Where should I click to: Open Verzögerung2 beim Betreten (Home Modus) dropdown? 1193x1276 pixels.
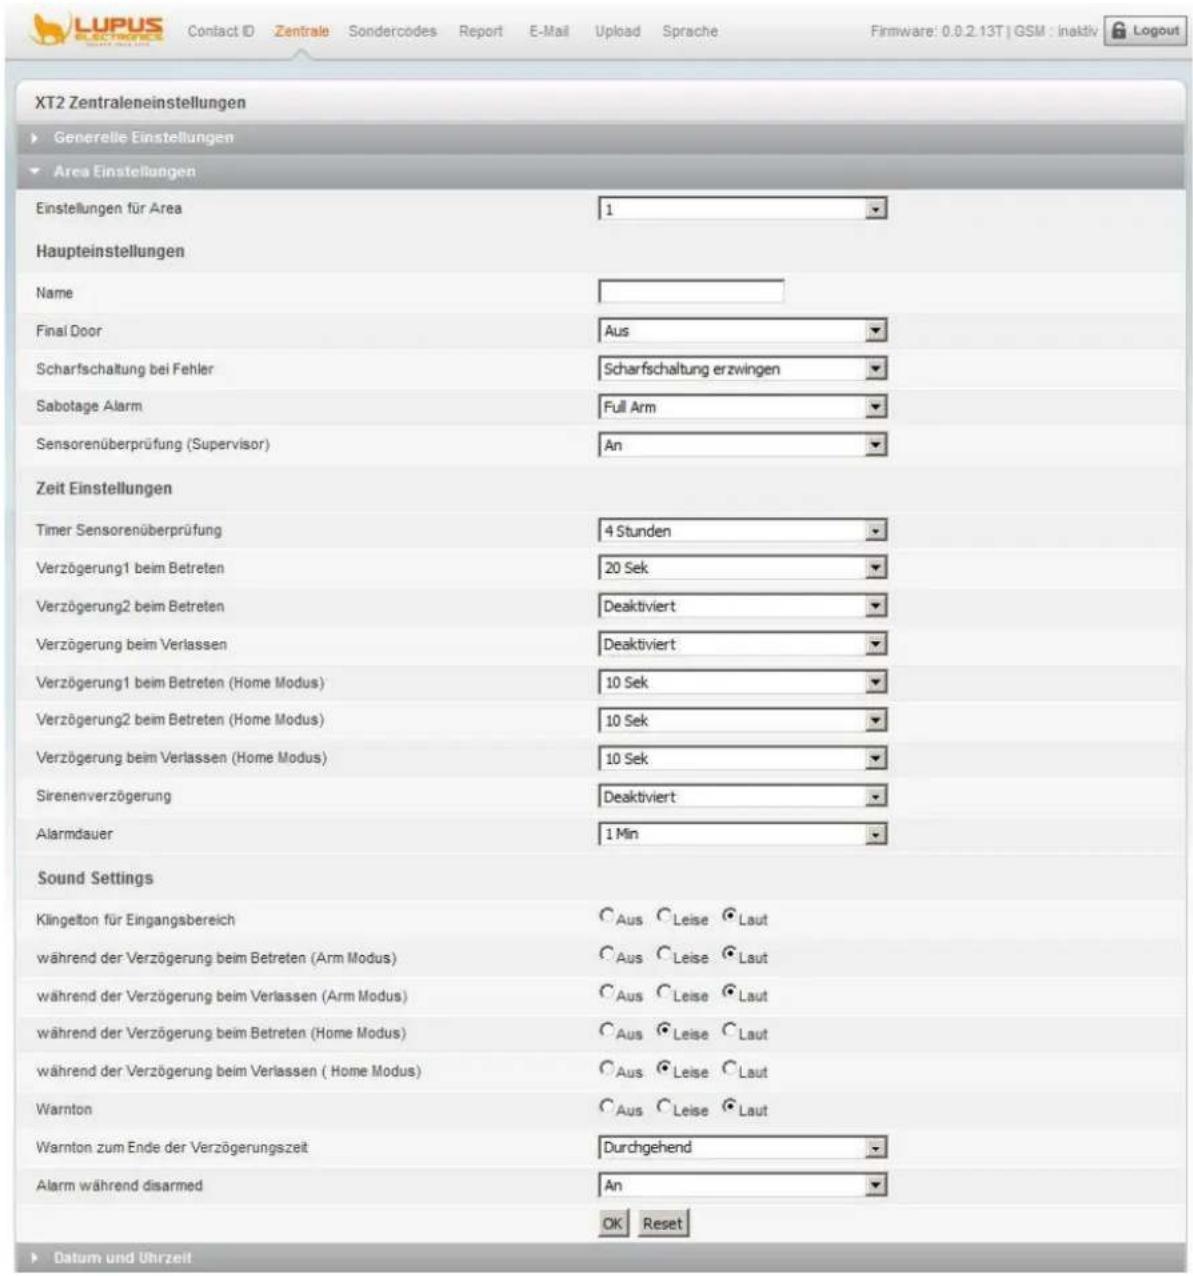(x=743, y=721)
